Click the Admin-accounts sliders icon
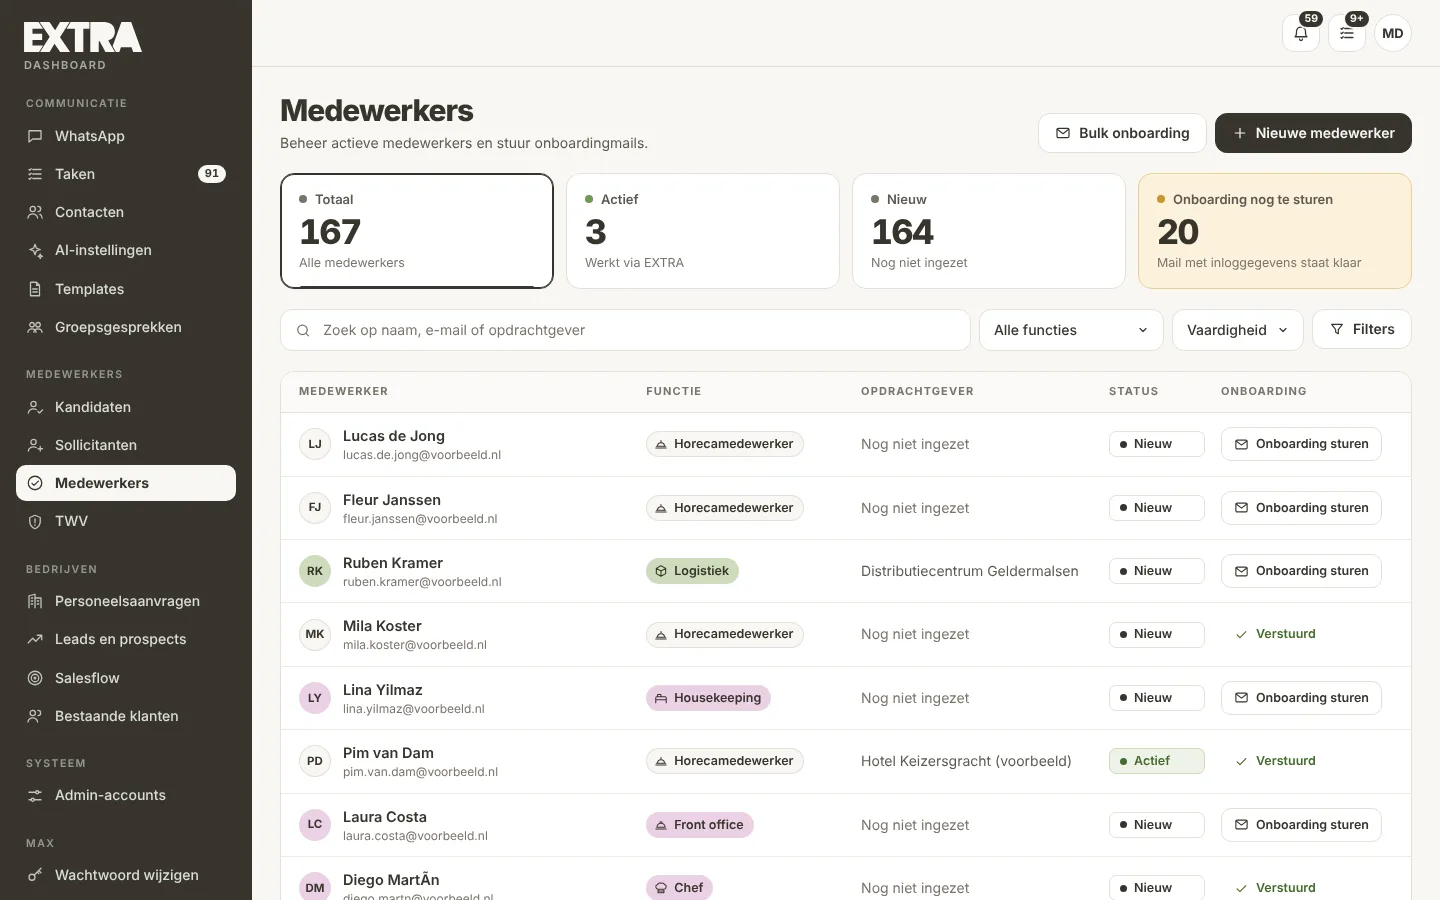1440x900 pixels. coord(35,795)
